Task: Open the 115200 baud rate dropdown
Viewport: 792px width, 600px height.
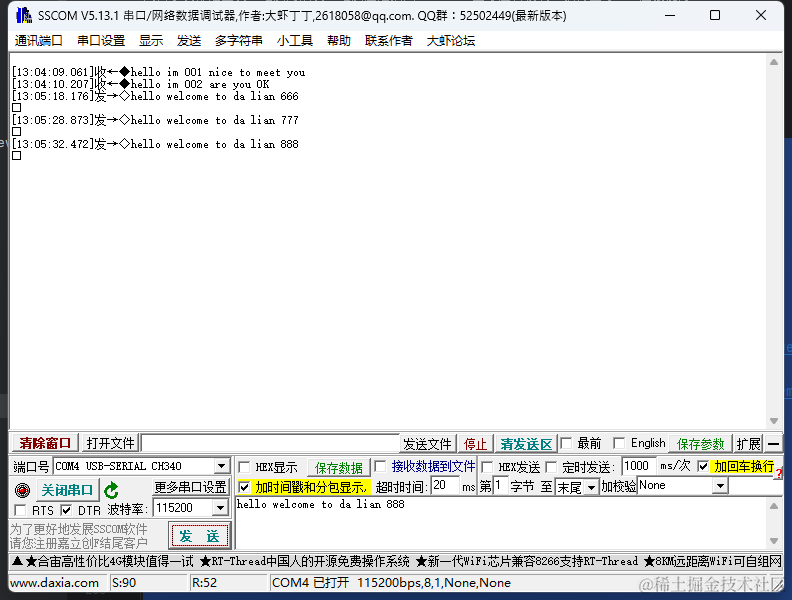Action: click(x=221, y=508)
